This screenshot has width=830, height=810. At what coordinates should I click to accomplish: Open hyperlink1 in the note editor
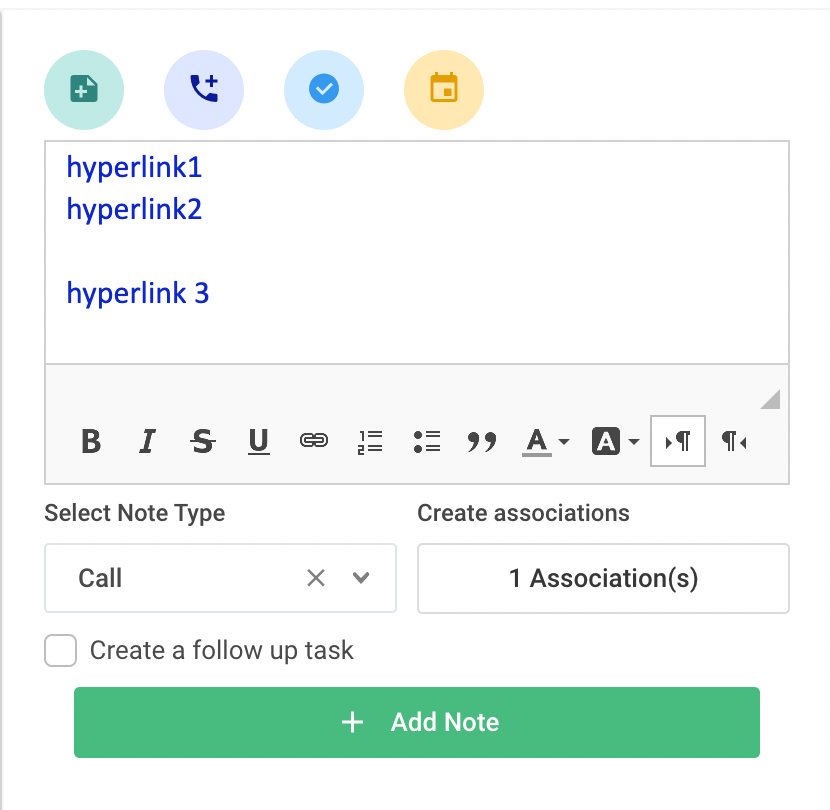click(x=133, y=167)
